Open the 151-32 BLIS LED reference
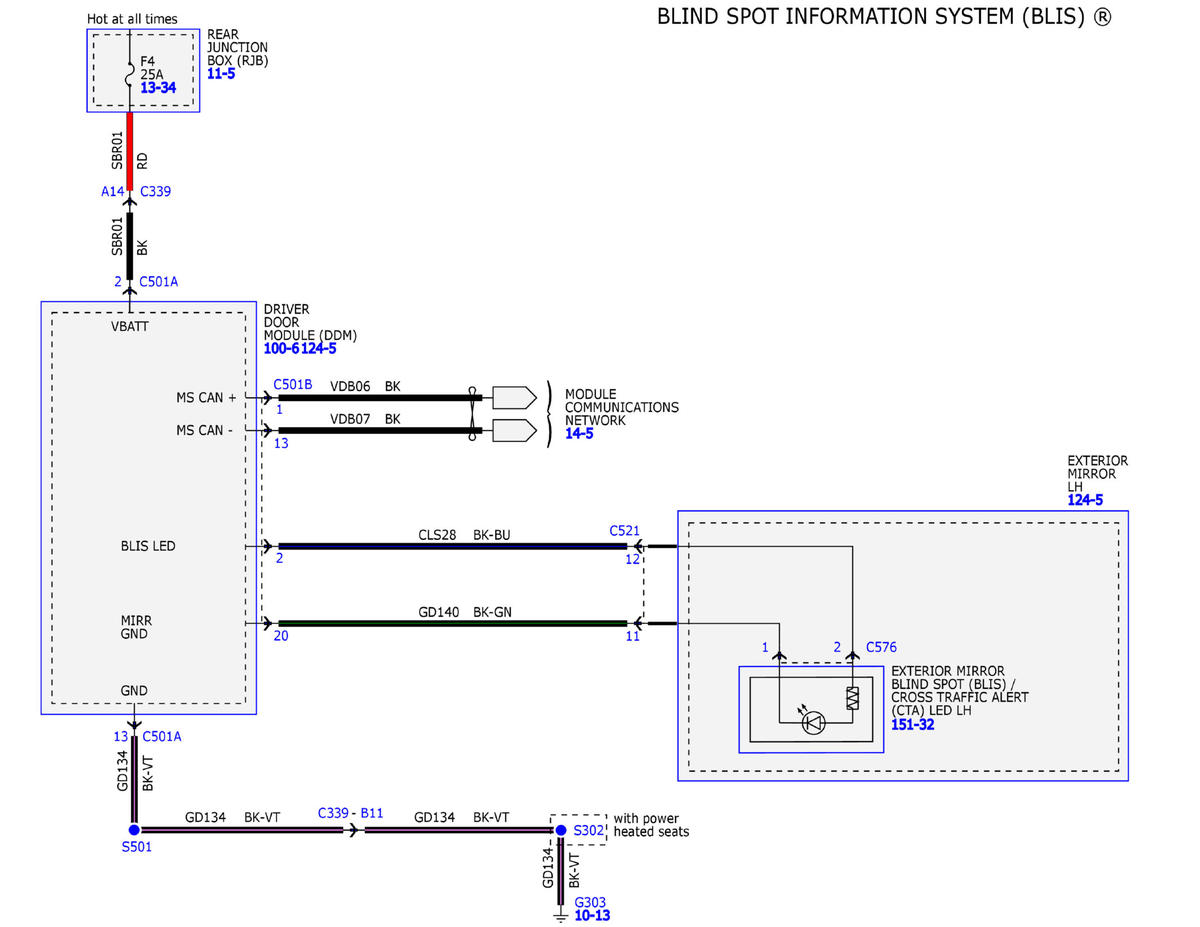The width and height of the screenshot is (1200, 927). point(913,724)
